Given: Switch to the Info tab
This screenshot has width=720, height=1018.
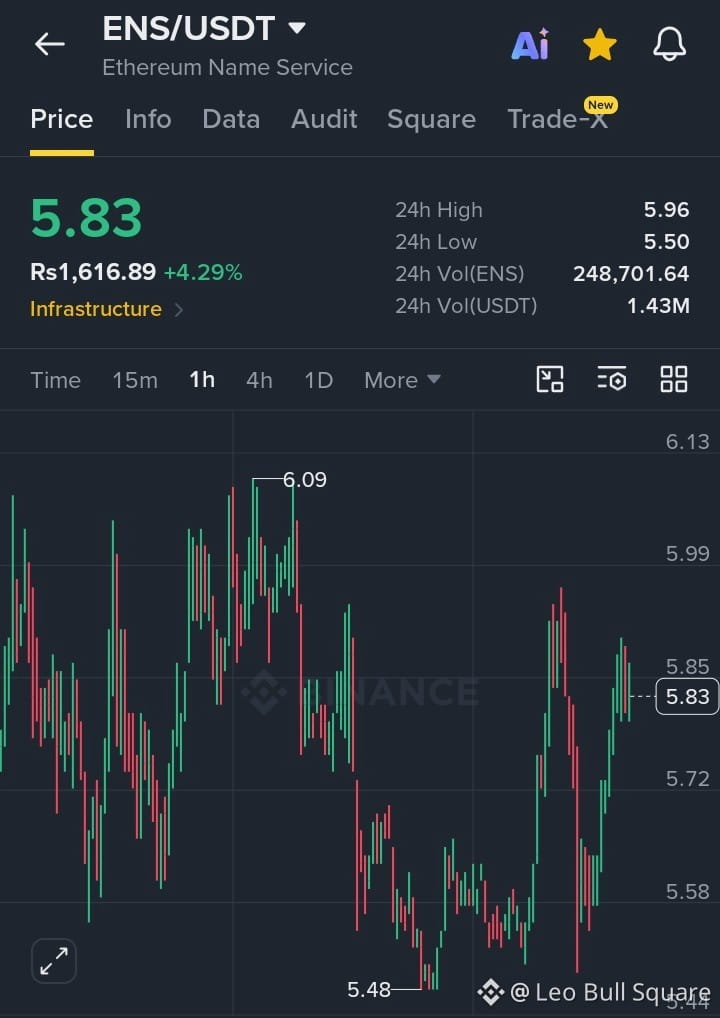Looking at the screenshot, I should point(148,119).
